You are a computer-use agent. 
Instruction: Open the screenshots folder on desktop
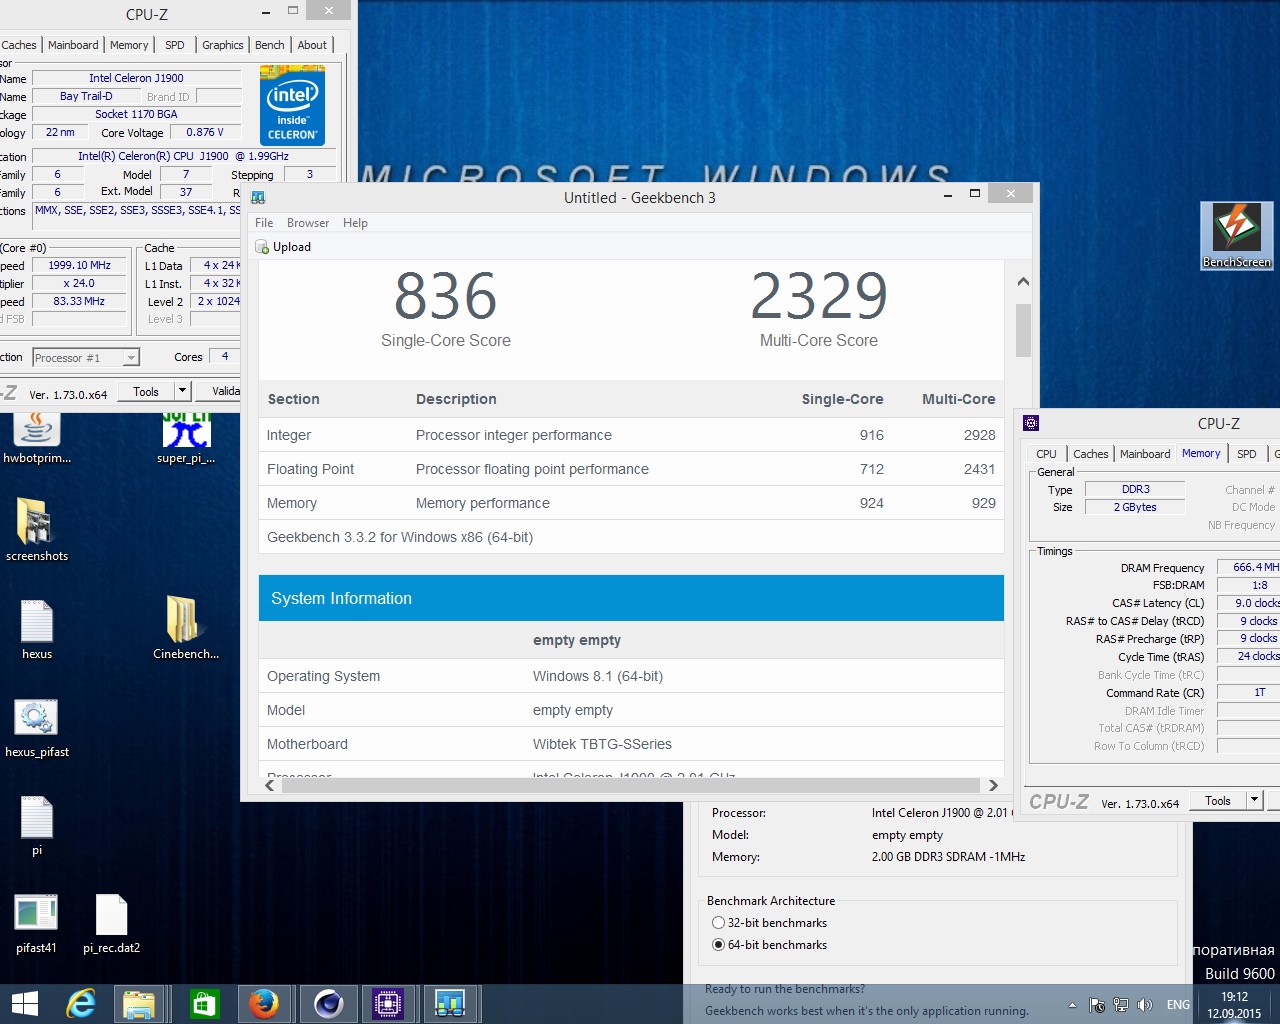[37, 530]
